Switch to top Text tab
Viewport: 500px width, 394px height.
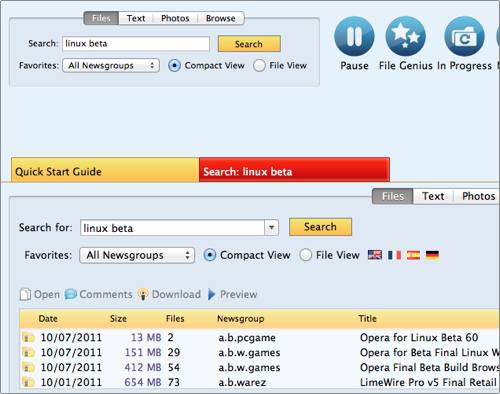click(136, 18)
